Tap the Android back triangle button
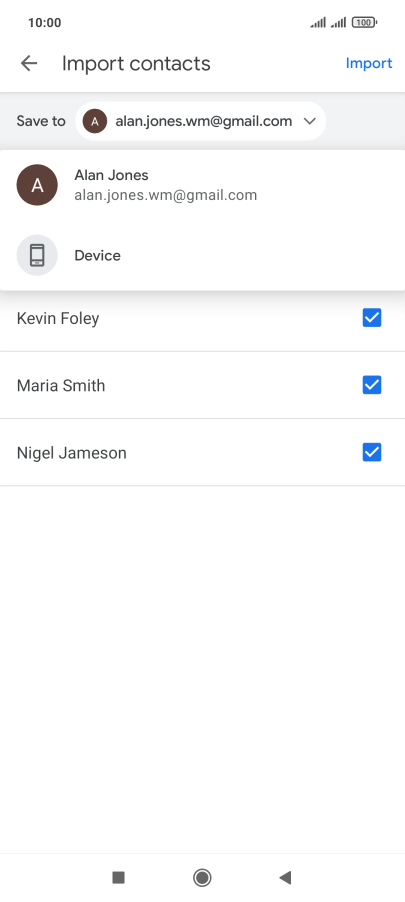The image size is (405, 902). pos(285,877)
